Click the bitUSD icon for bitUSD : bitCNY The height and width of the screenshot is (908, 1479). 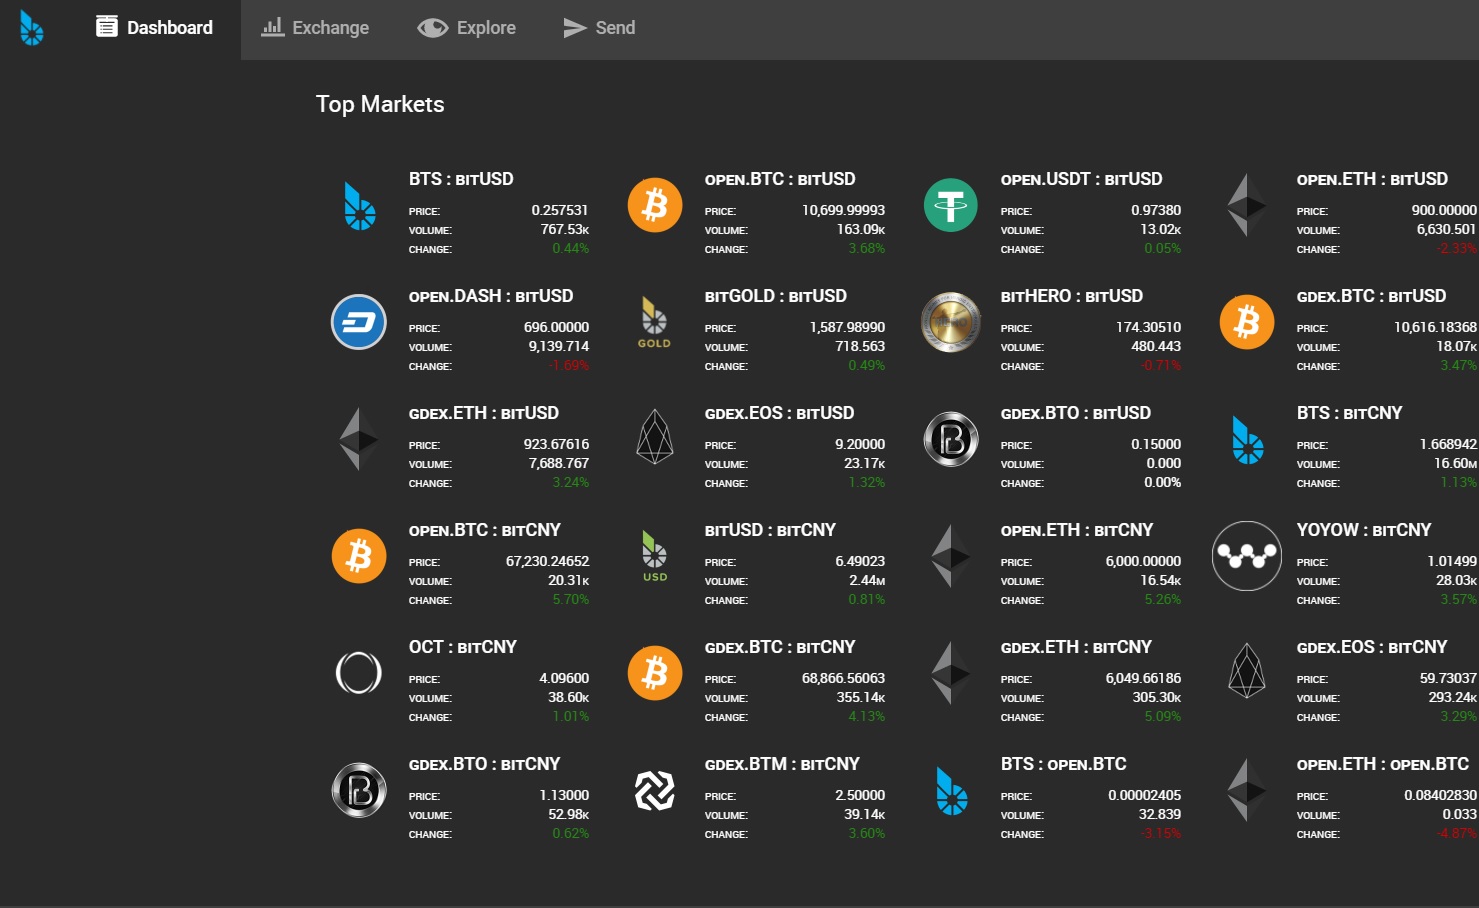pos(655,556)
